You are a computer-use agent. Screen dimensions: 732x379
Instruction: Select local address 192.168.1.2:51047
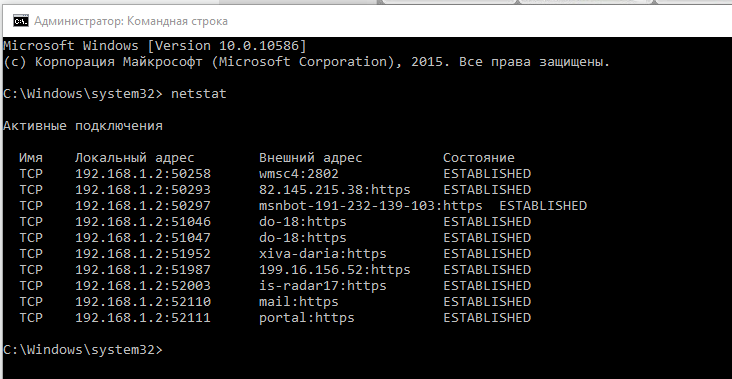143,238
